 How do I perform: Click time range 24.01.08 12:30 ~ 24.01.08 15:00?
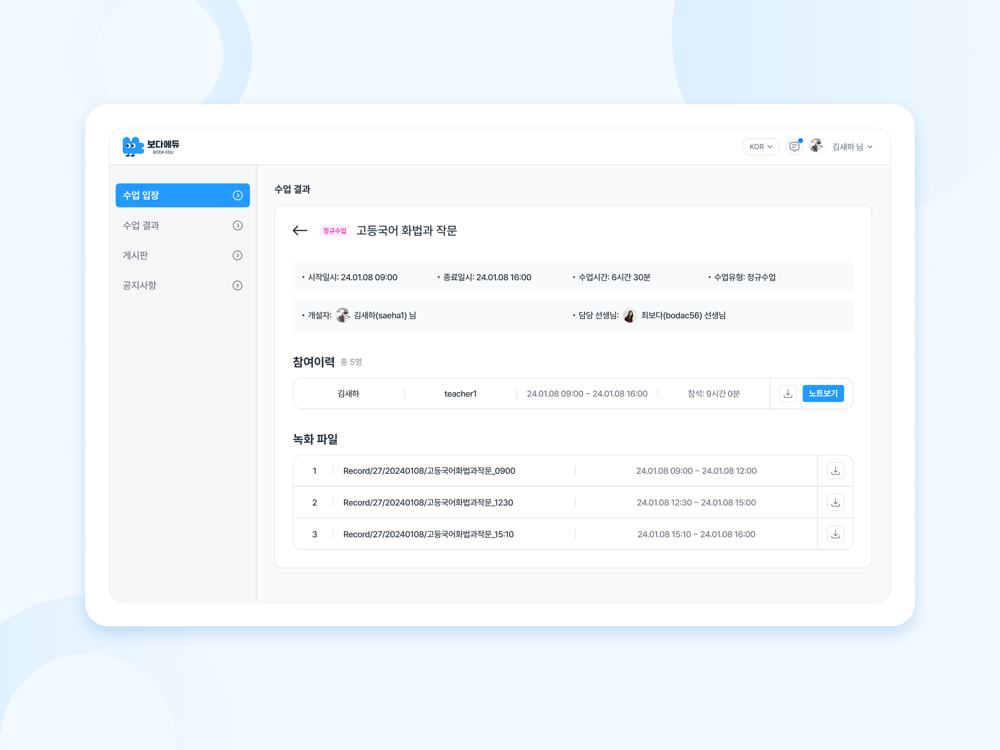coord(696,503)
